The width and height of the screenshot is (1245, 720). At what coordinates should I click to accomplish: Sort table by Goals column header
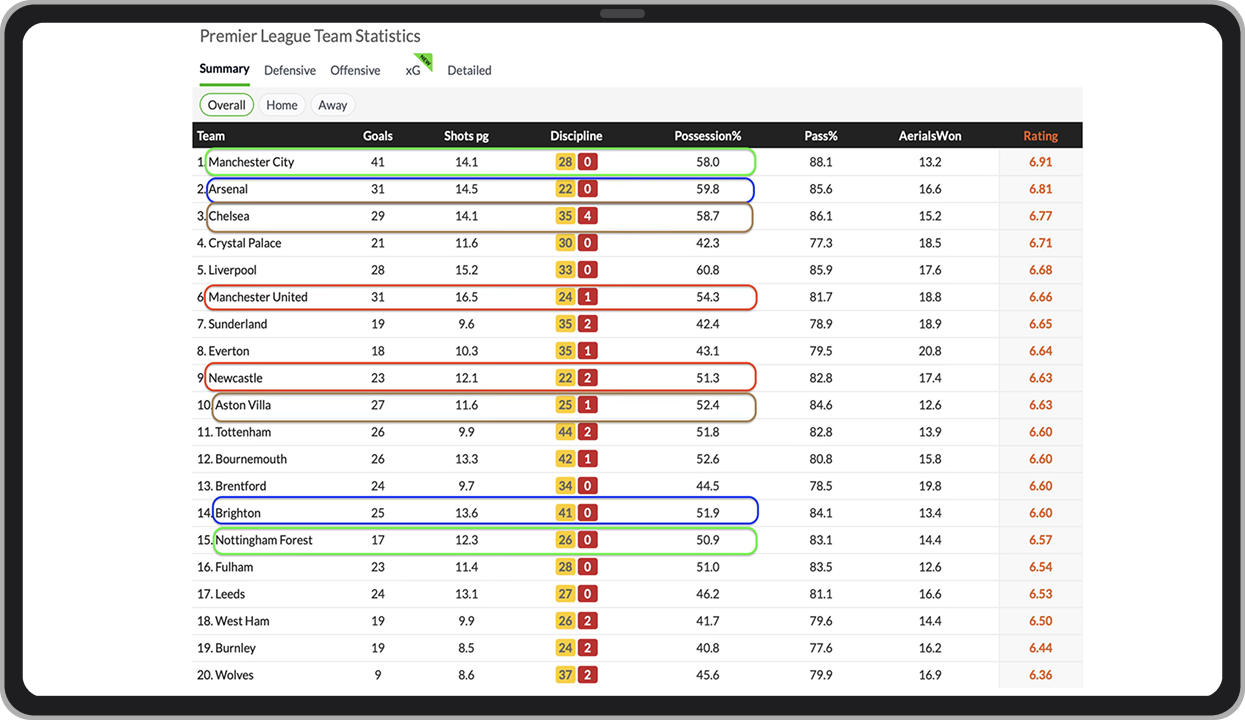click(378, 136)
